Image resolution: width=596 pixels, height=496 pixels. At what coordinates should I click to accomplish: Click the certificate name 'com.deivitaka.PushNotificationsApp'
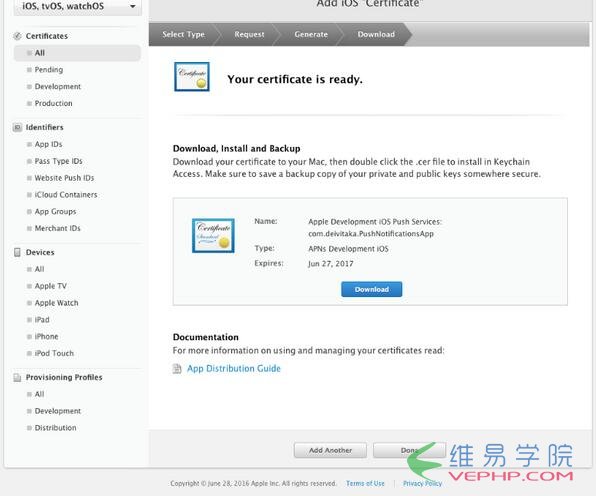coord(371,234)
